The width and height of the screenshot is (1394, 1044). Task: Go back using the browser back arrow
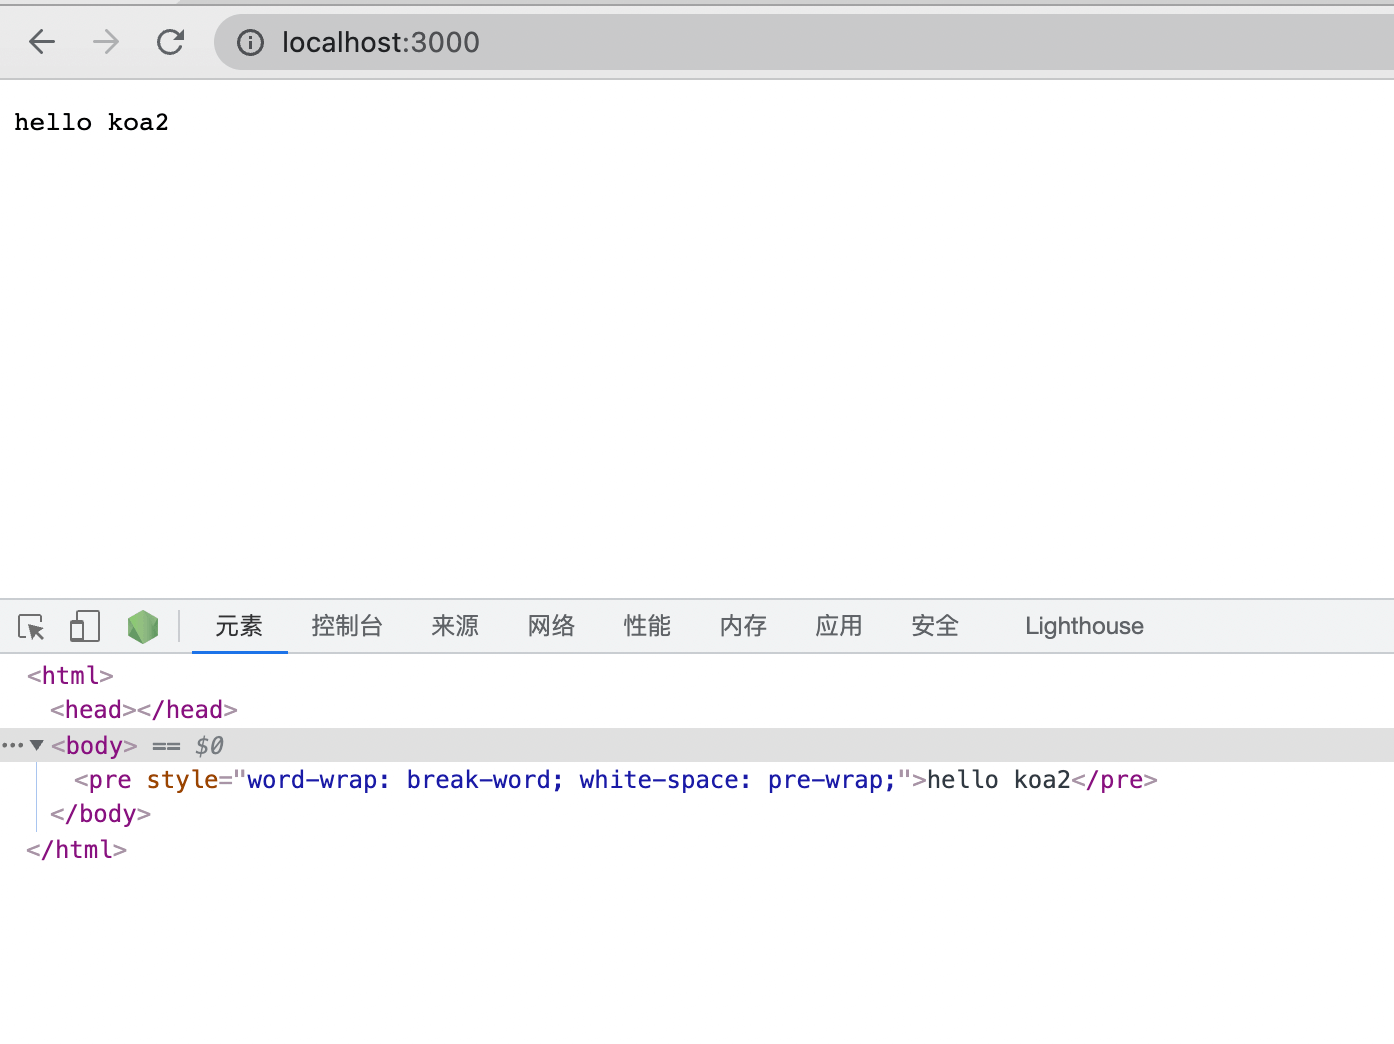pos(42,42)
